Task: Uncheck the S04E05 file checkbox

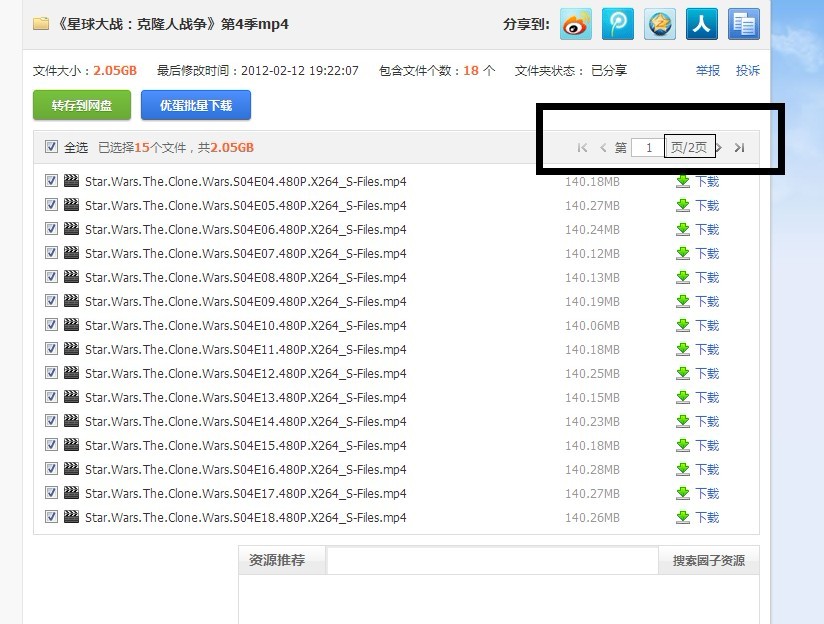Action: tap(51, 205)
